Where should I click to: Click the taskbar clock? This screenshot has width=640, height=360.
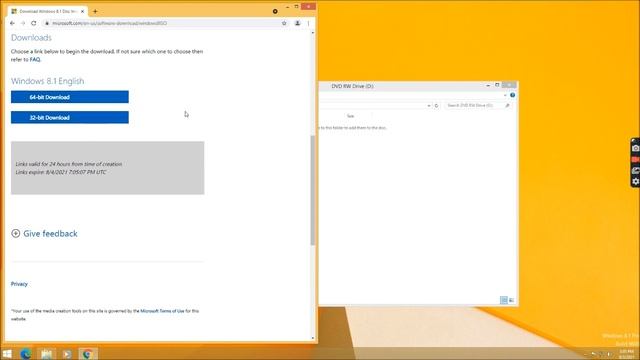pyautogui.click(x=627, y=354)
